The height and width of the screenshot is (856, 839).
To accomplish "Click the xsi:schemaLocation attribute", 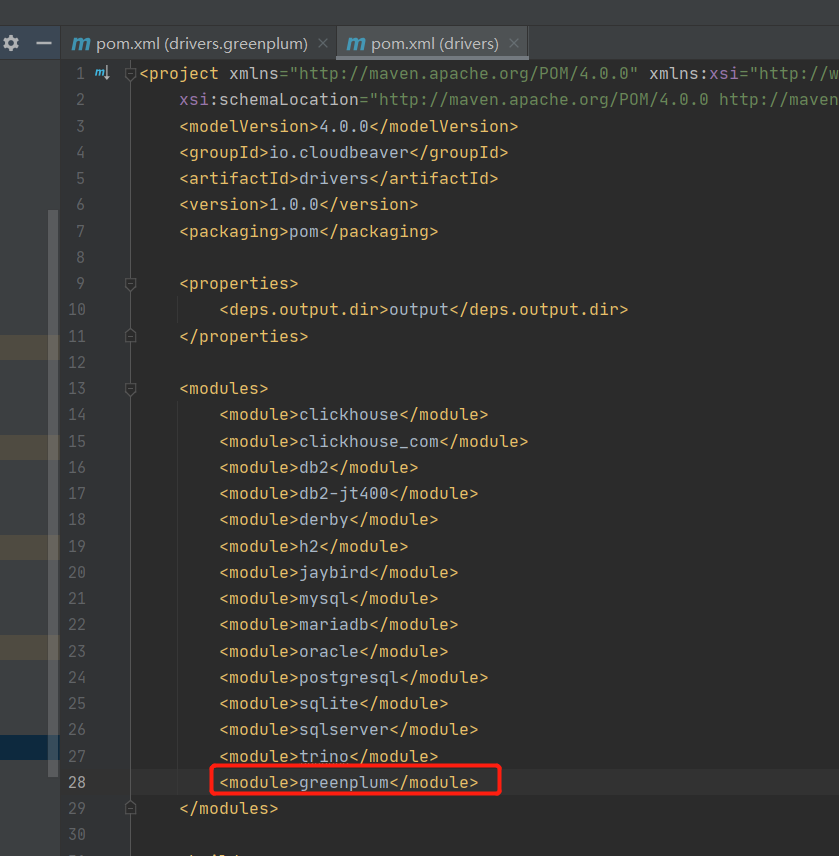I will pyautogui.click(x=269, y=99).
